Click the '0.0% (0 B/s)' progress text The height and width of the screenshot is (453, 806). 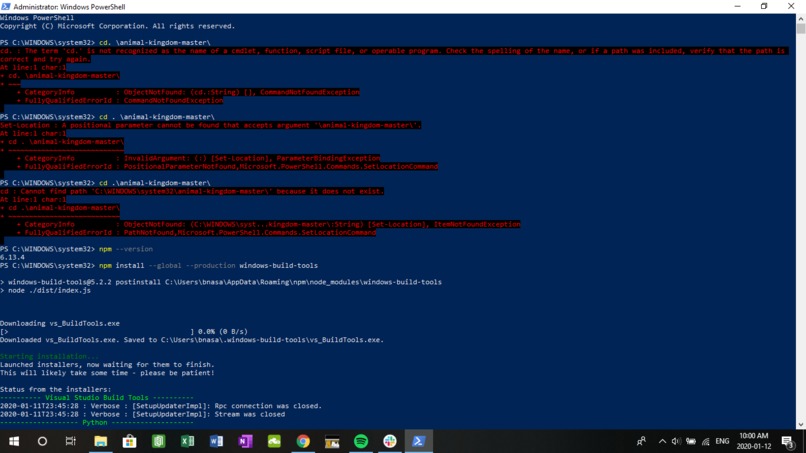[x=223, y=332]
